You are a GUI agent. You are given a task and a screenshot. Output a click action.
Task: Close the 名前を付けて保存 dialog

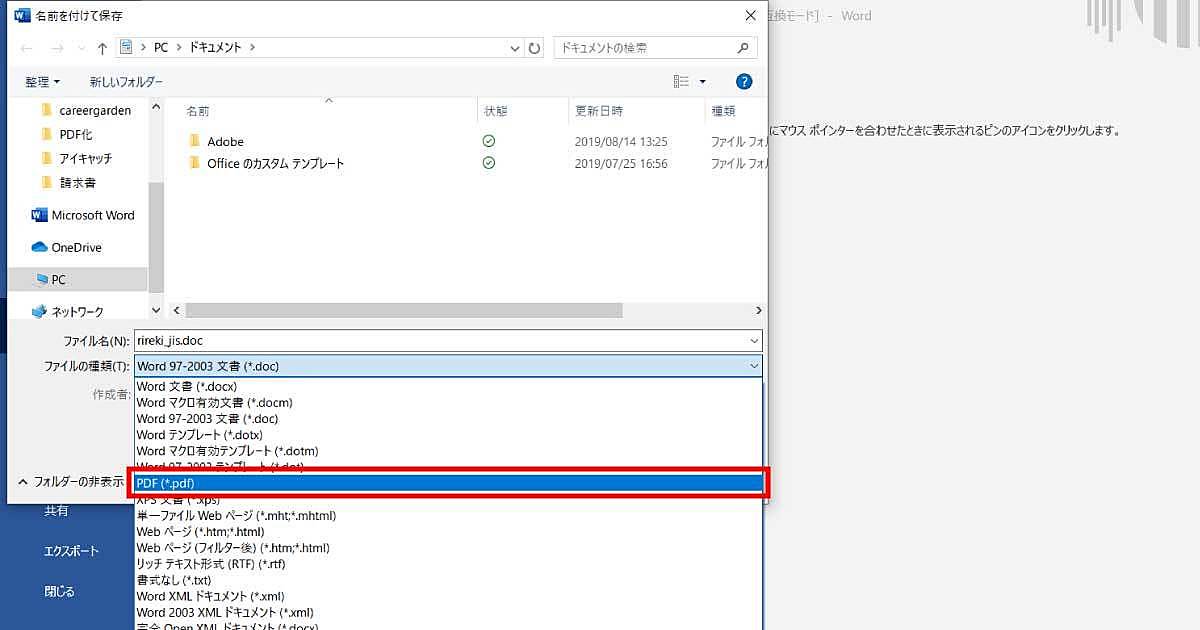pos(750,15)
